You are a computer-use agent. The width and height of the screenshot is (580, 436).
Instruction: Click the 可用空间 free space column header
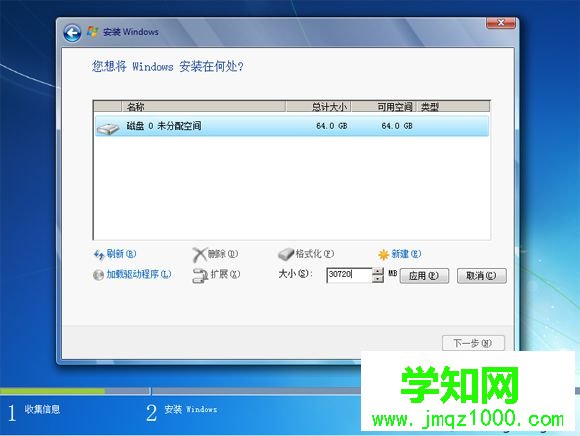384,107
